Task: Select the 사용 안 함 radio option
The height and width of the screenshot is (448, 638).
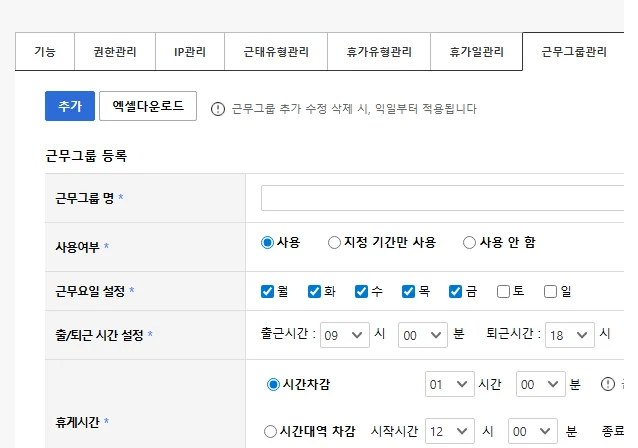Action: (x=469, y=242)
